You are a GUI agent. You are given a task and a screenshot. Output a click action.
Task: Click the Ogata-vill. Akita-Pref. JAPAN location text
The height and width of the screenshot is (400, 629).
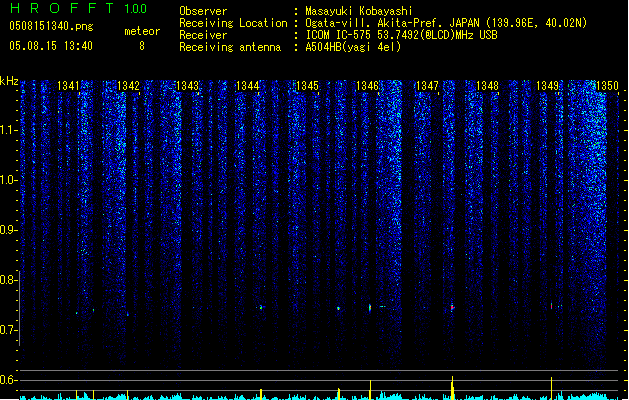pos(446,23)
